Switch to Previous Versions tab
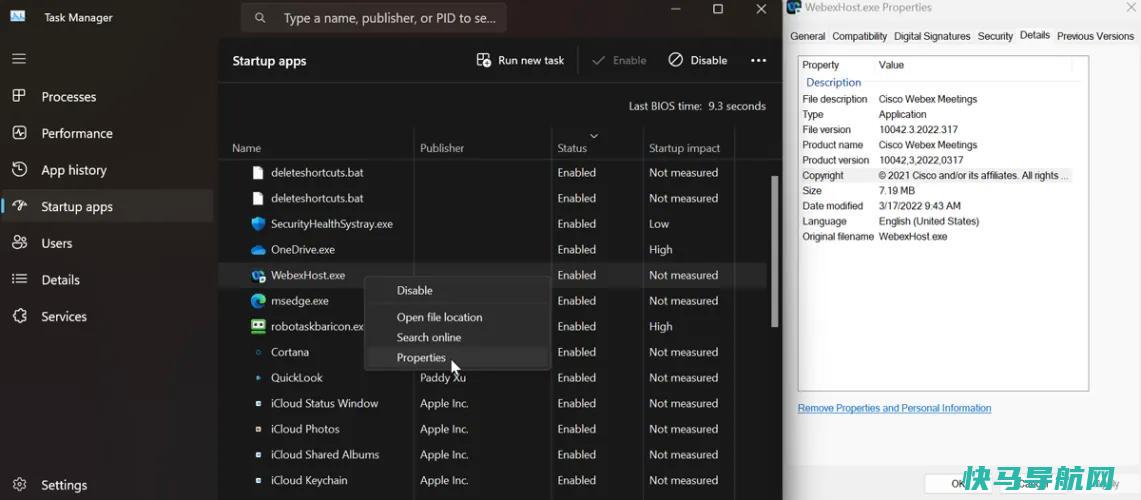The height and width of the screenshot is (500, 1141). [1095, 36]
